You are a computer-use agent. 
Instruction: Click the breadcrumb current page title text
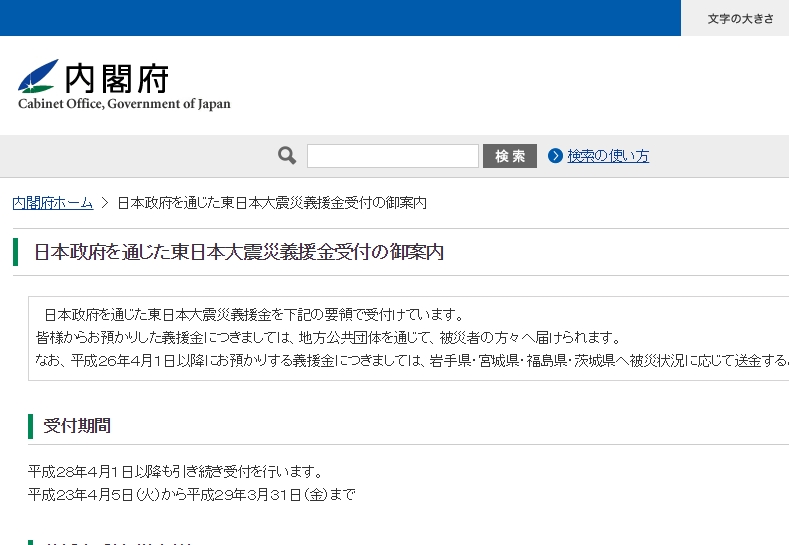click(x=272, y=203)
